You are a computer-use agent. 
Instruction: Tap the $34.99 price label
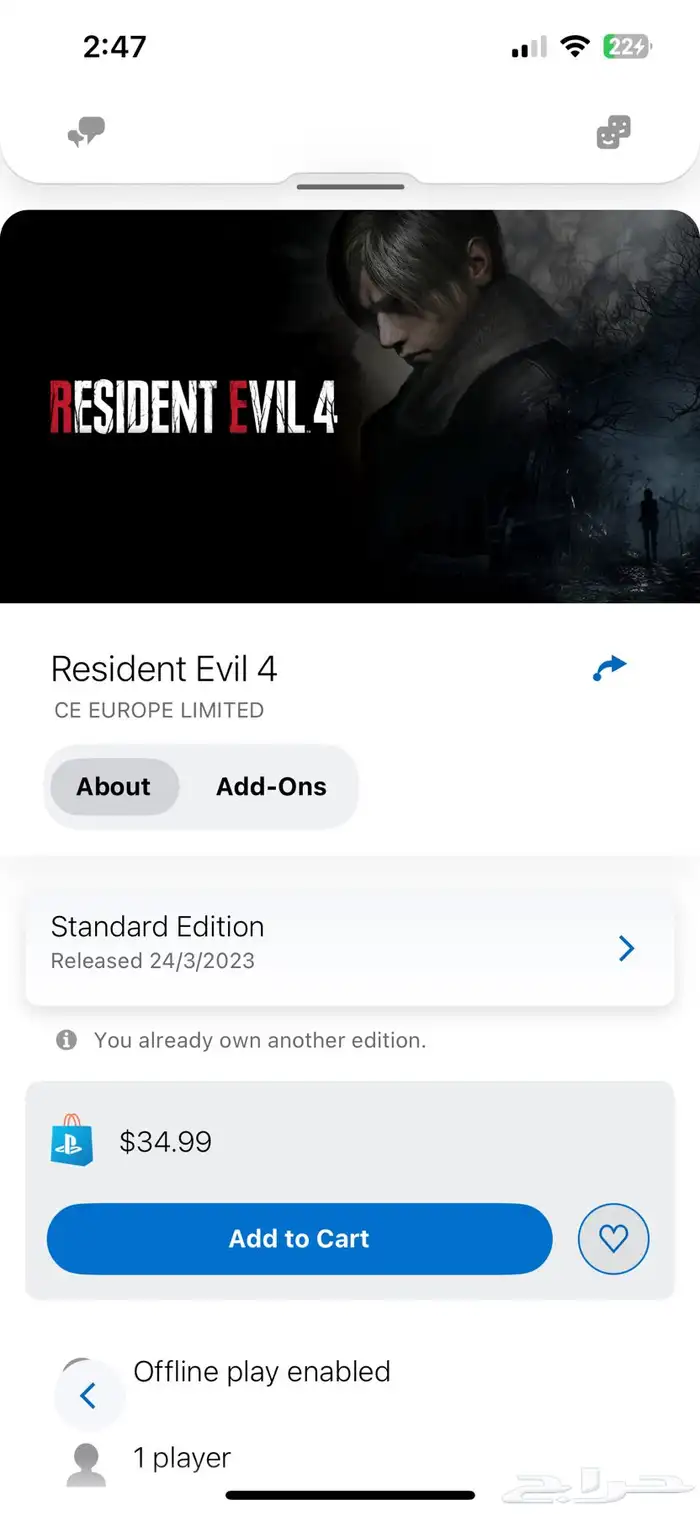click(165, 1141)
